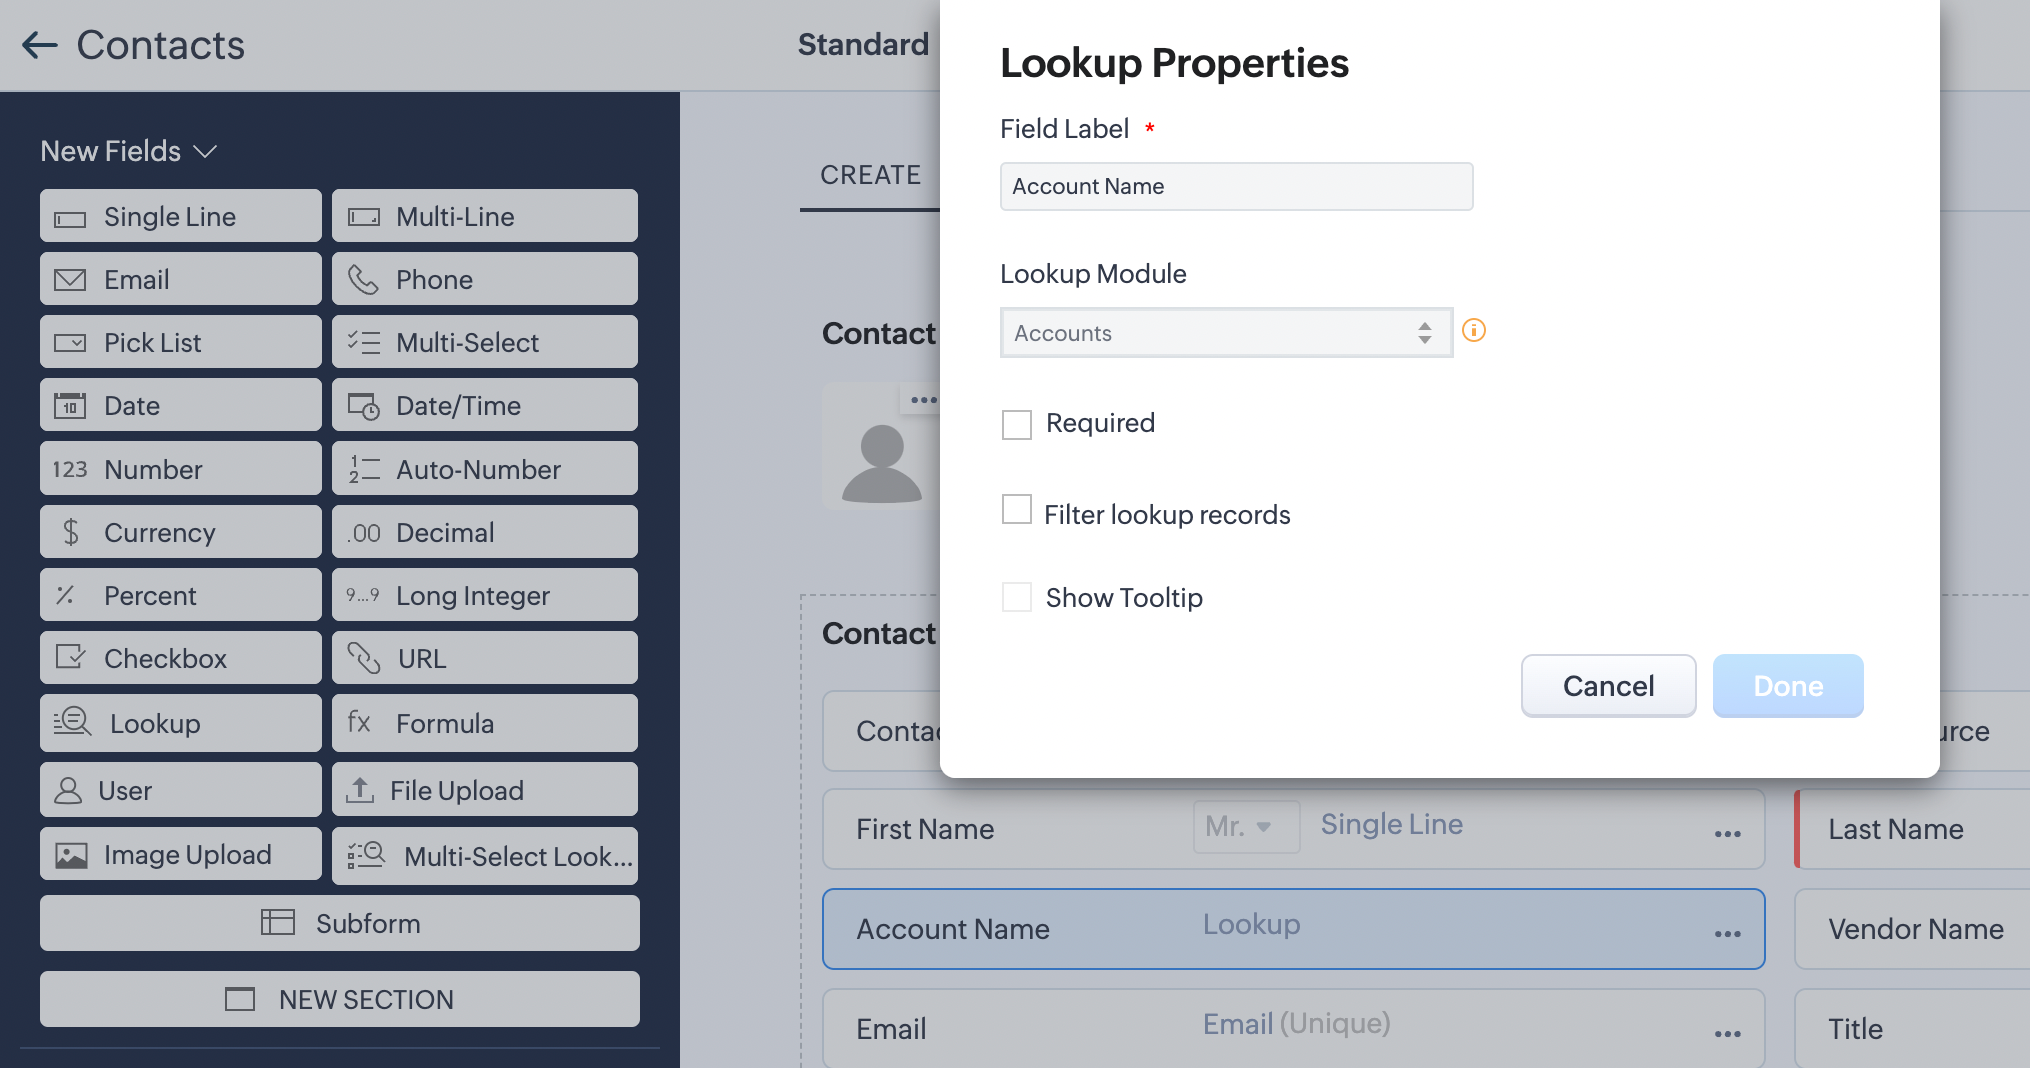Open the Lookup Module Accounts dropdown
This screenshot has height=1068, width=2030.
click(x=1226, y=333)
